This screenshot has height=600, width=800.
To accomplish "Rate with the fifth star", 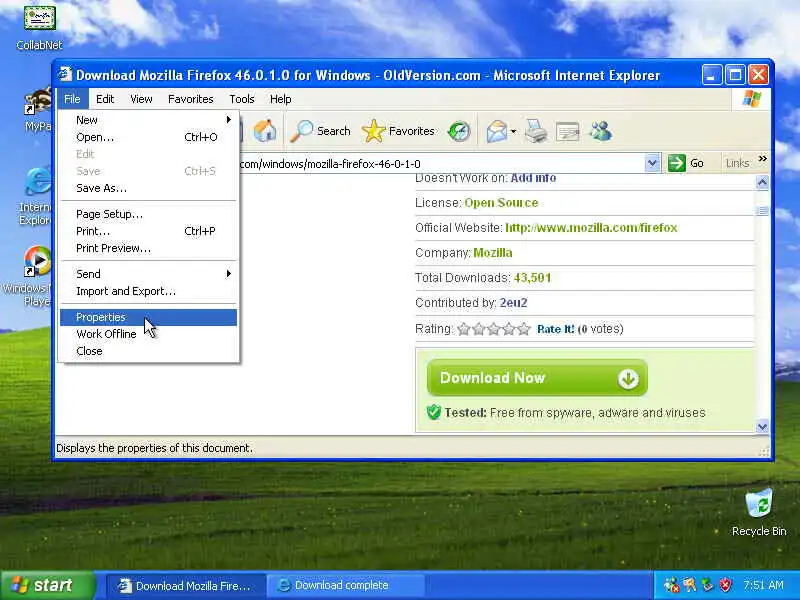I will click(524, 329).
